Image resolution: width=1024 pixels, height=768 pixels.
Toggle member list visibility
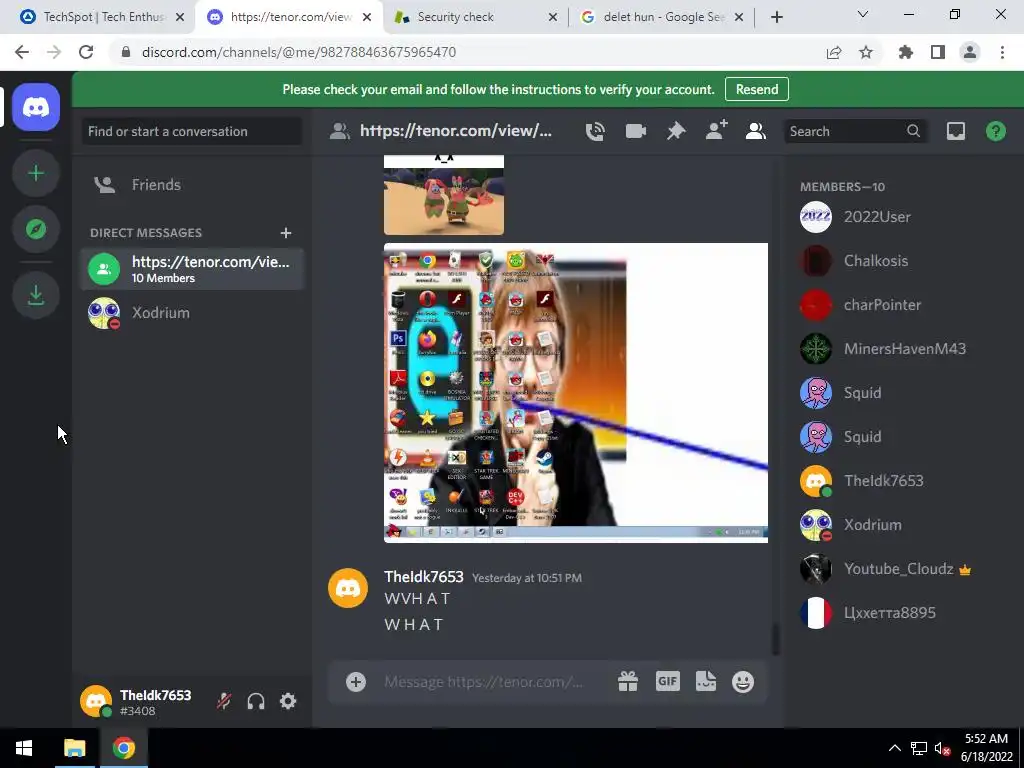pos(756,131)
